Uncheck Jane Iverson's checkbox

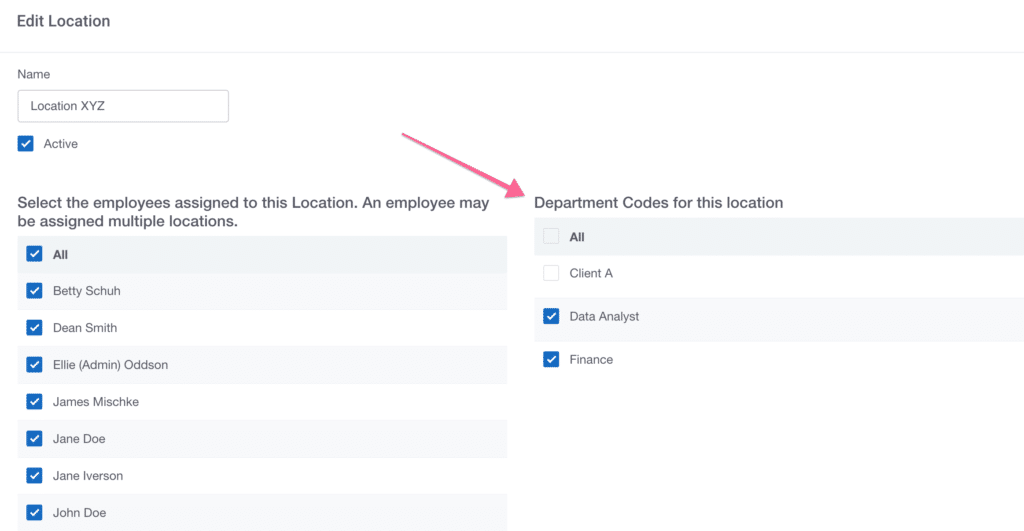tap(35, 475)
